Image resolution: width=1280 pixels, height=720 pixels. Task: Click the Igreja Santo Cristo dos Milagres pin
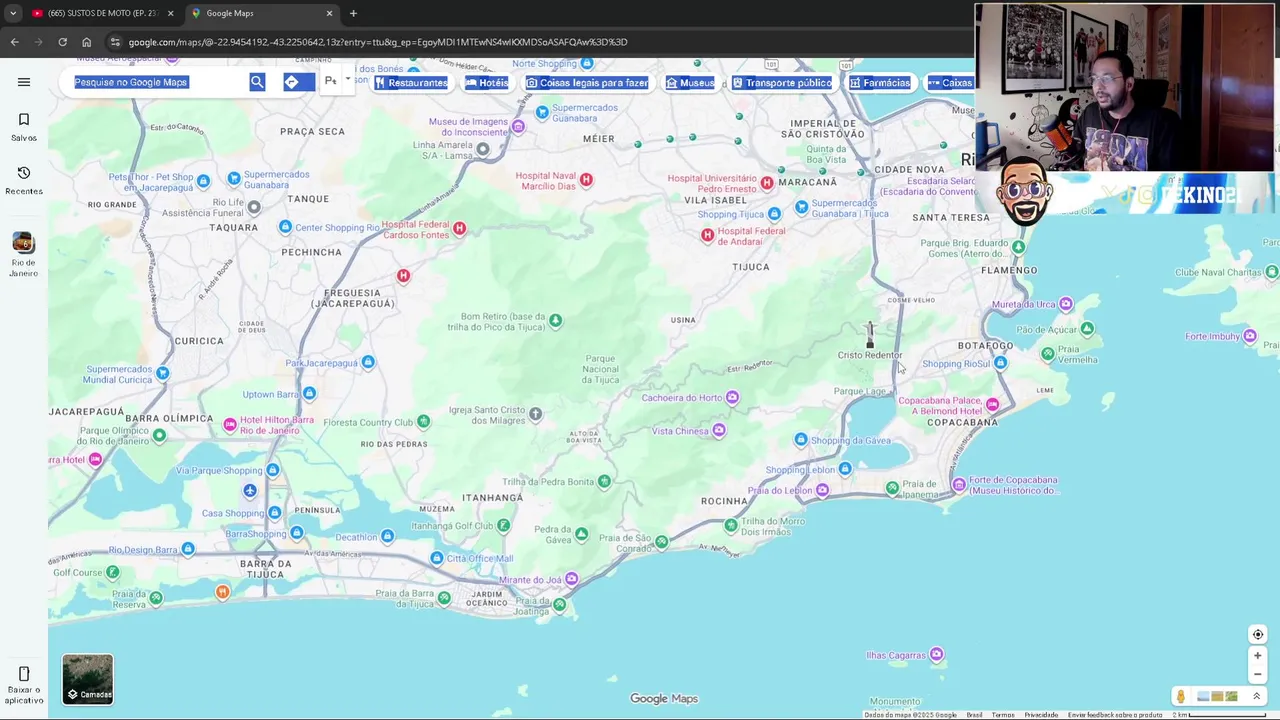point(535,414)
